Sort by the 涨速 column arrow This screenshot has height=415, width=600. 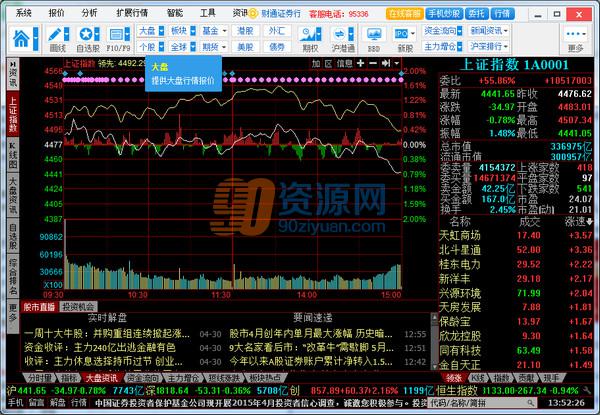pos(589,221)
